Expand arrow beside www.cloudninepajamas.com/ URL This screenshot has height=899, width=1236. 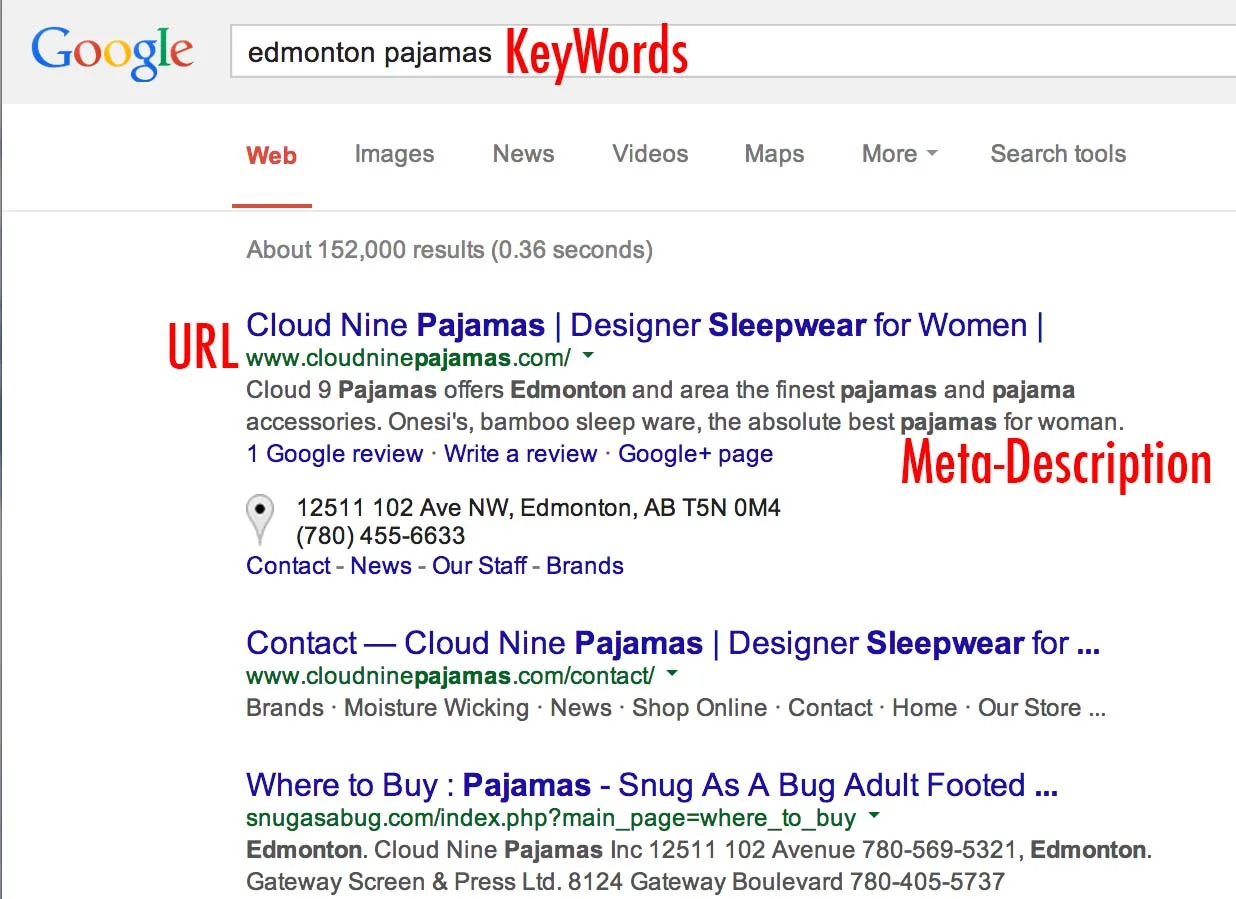[588, 356]
